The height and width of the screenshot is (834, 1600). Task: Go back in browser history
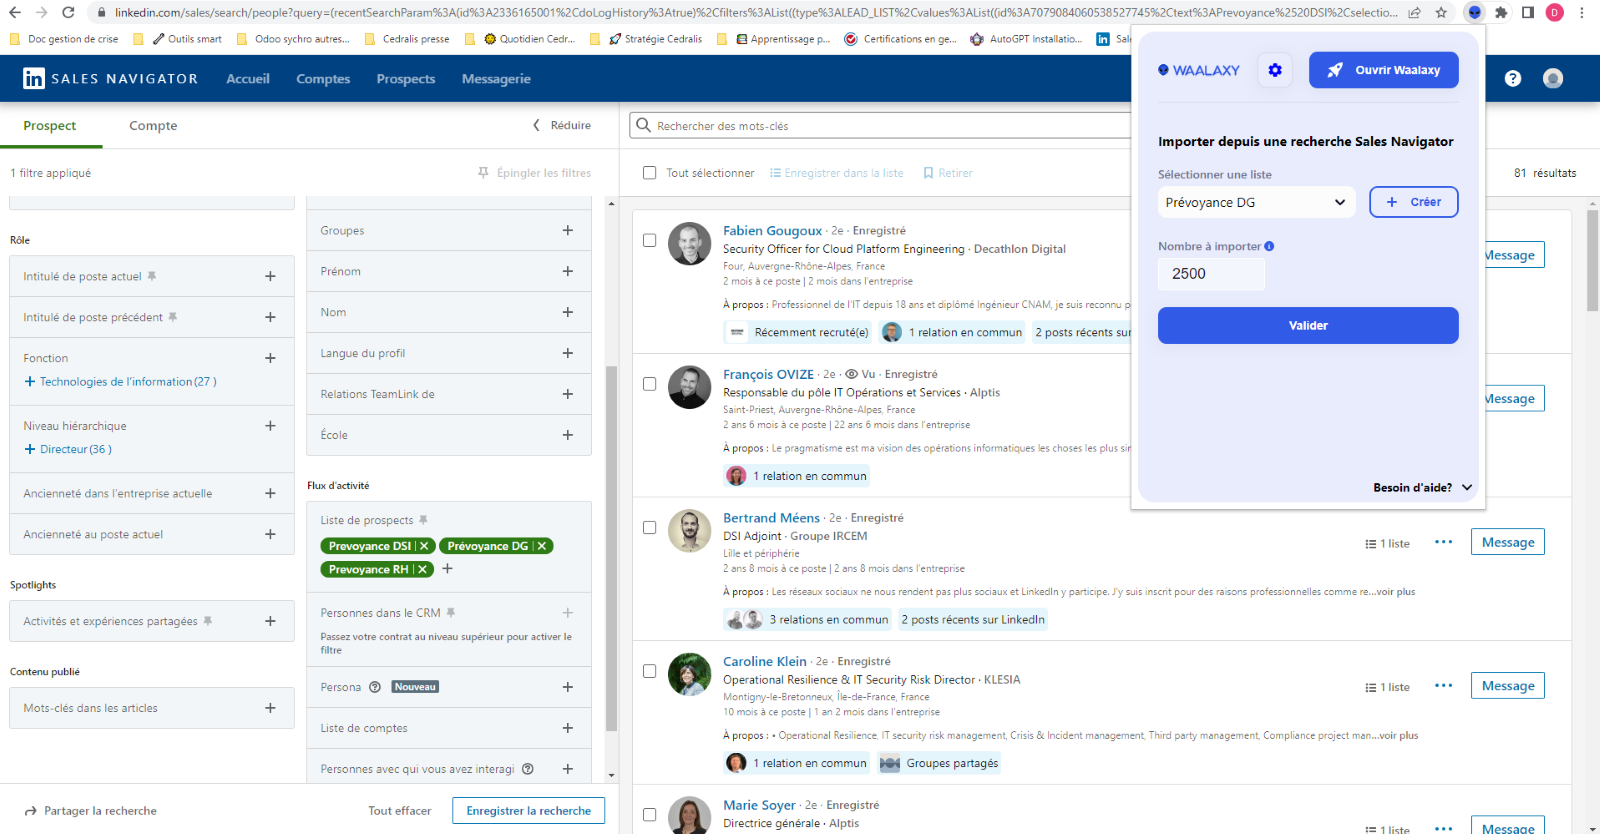tap(14, 12)
